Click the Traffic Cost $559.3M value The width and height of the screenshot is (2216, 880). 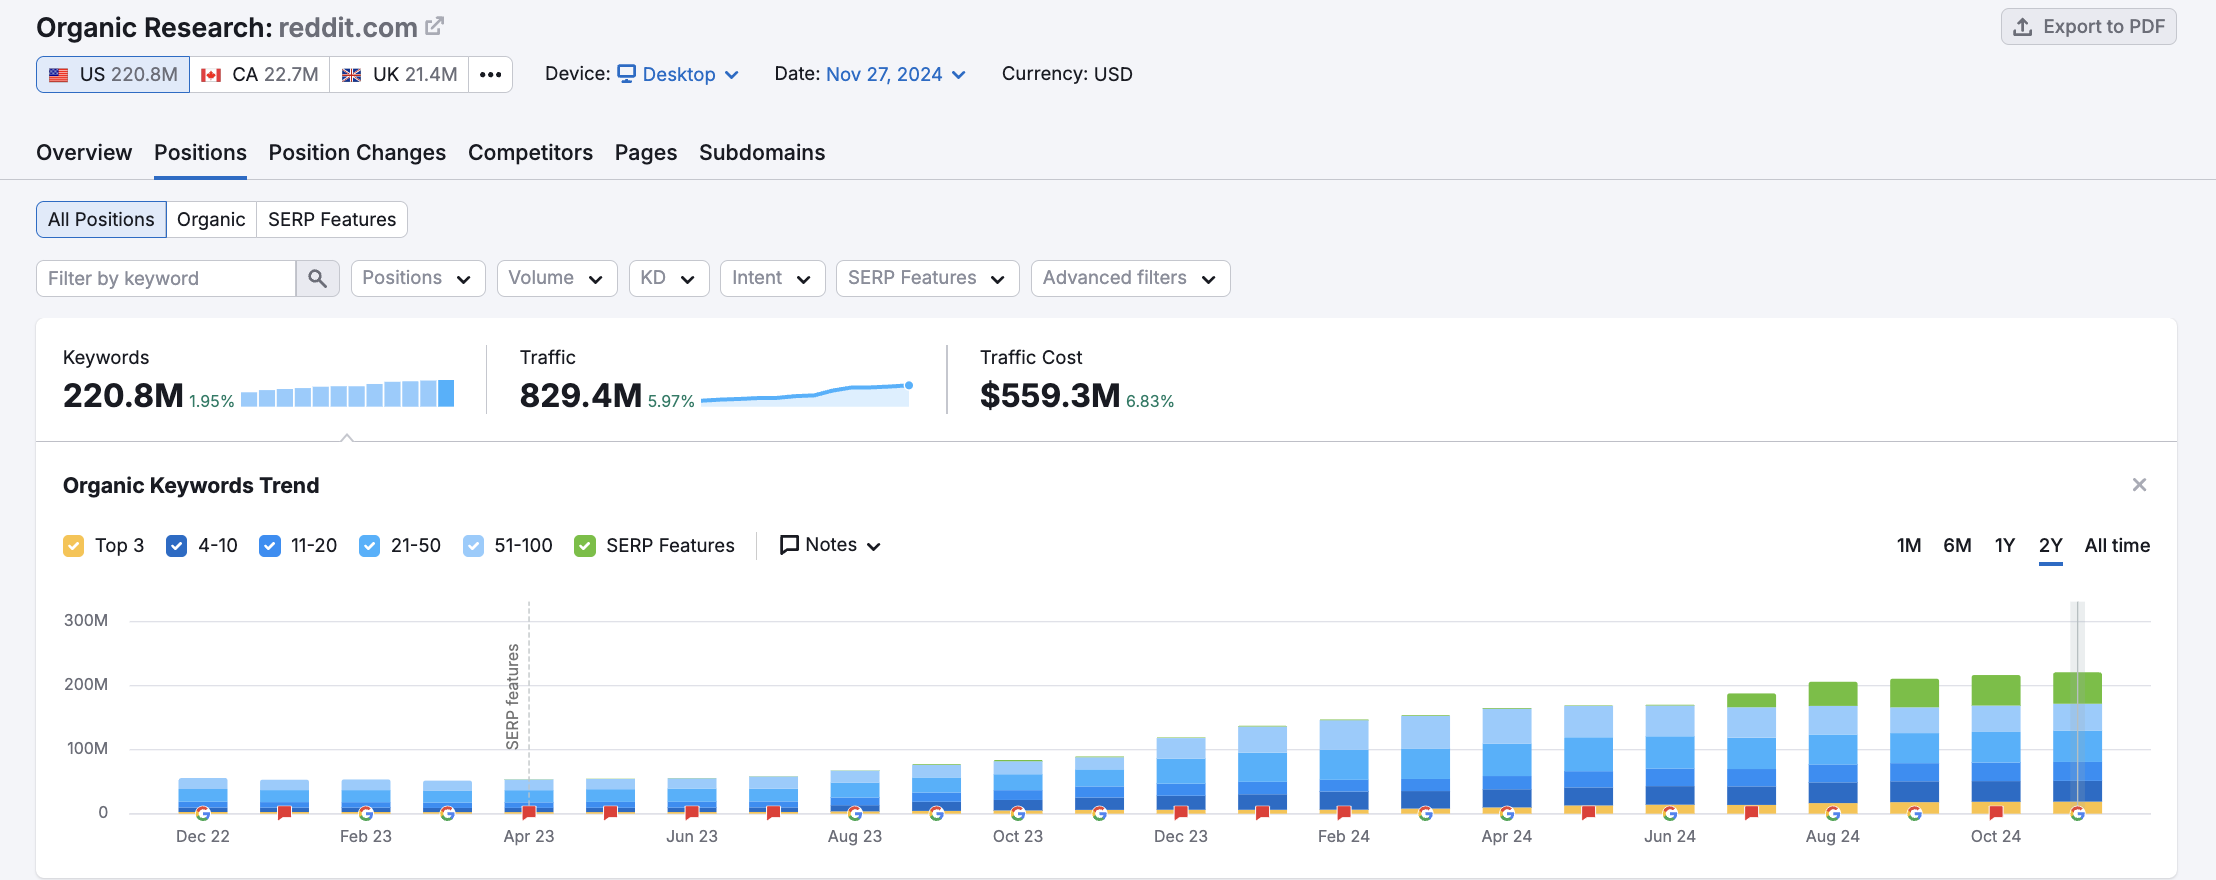coord(1050,396)
